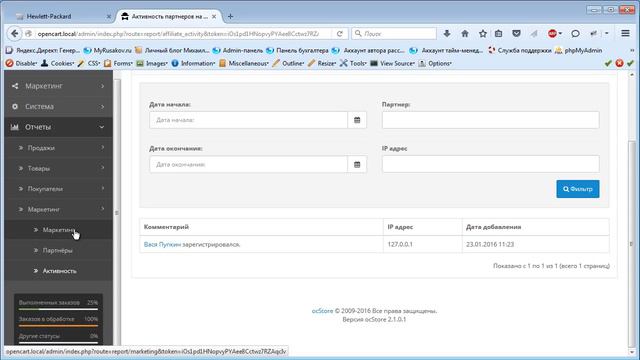Expand the top Маркетинг sidebar section
This screenshot has width=640, height=360.
(58, 86)
